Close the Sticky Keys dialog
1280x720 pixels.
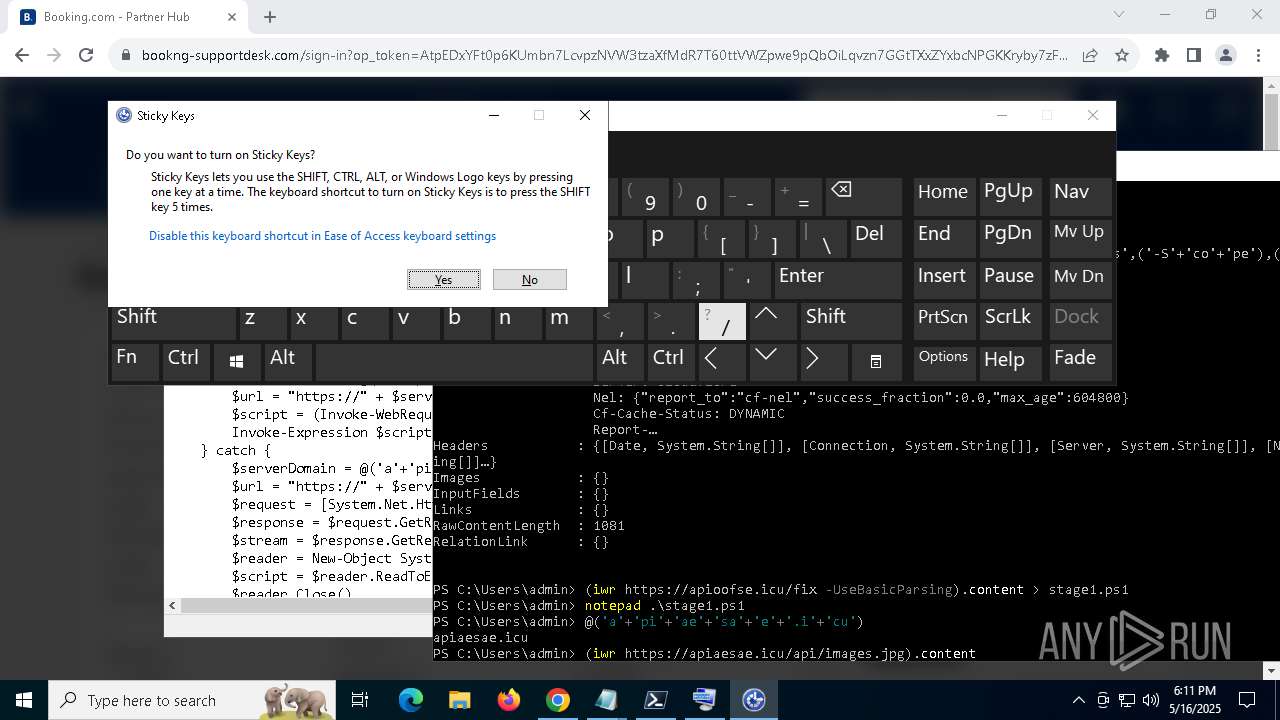[585, 115]
